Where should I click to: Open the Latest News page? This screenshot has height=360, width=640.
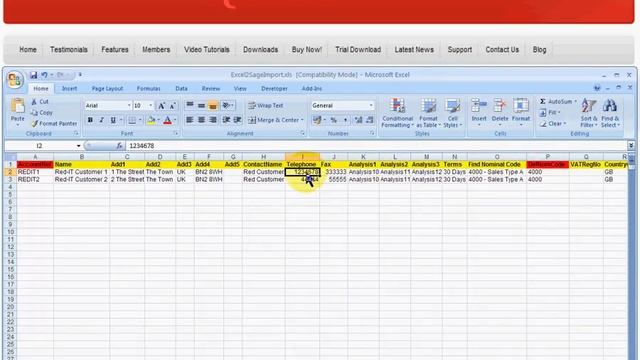click(414, 50)
